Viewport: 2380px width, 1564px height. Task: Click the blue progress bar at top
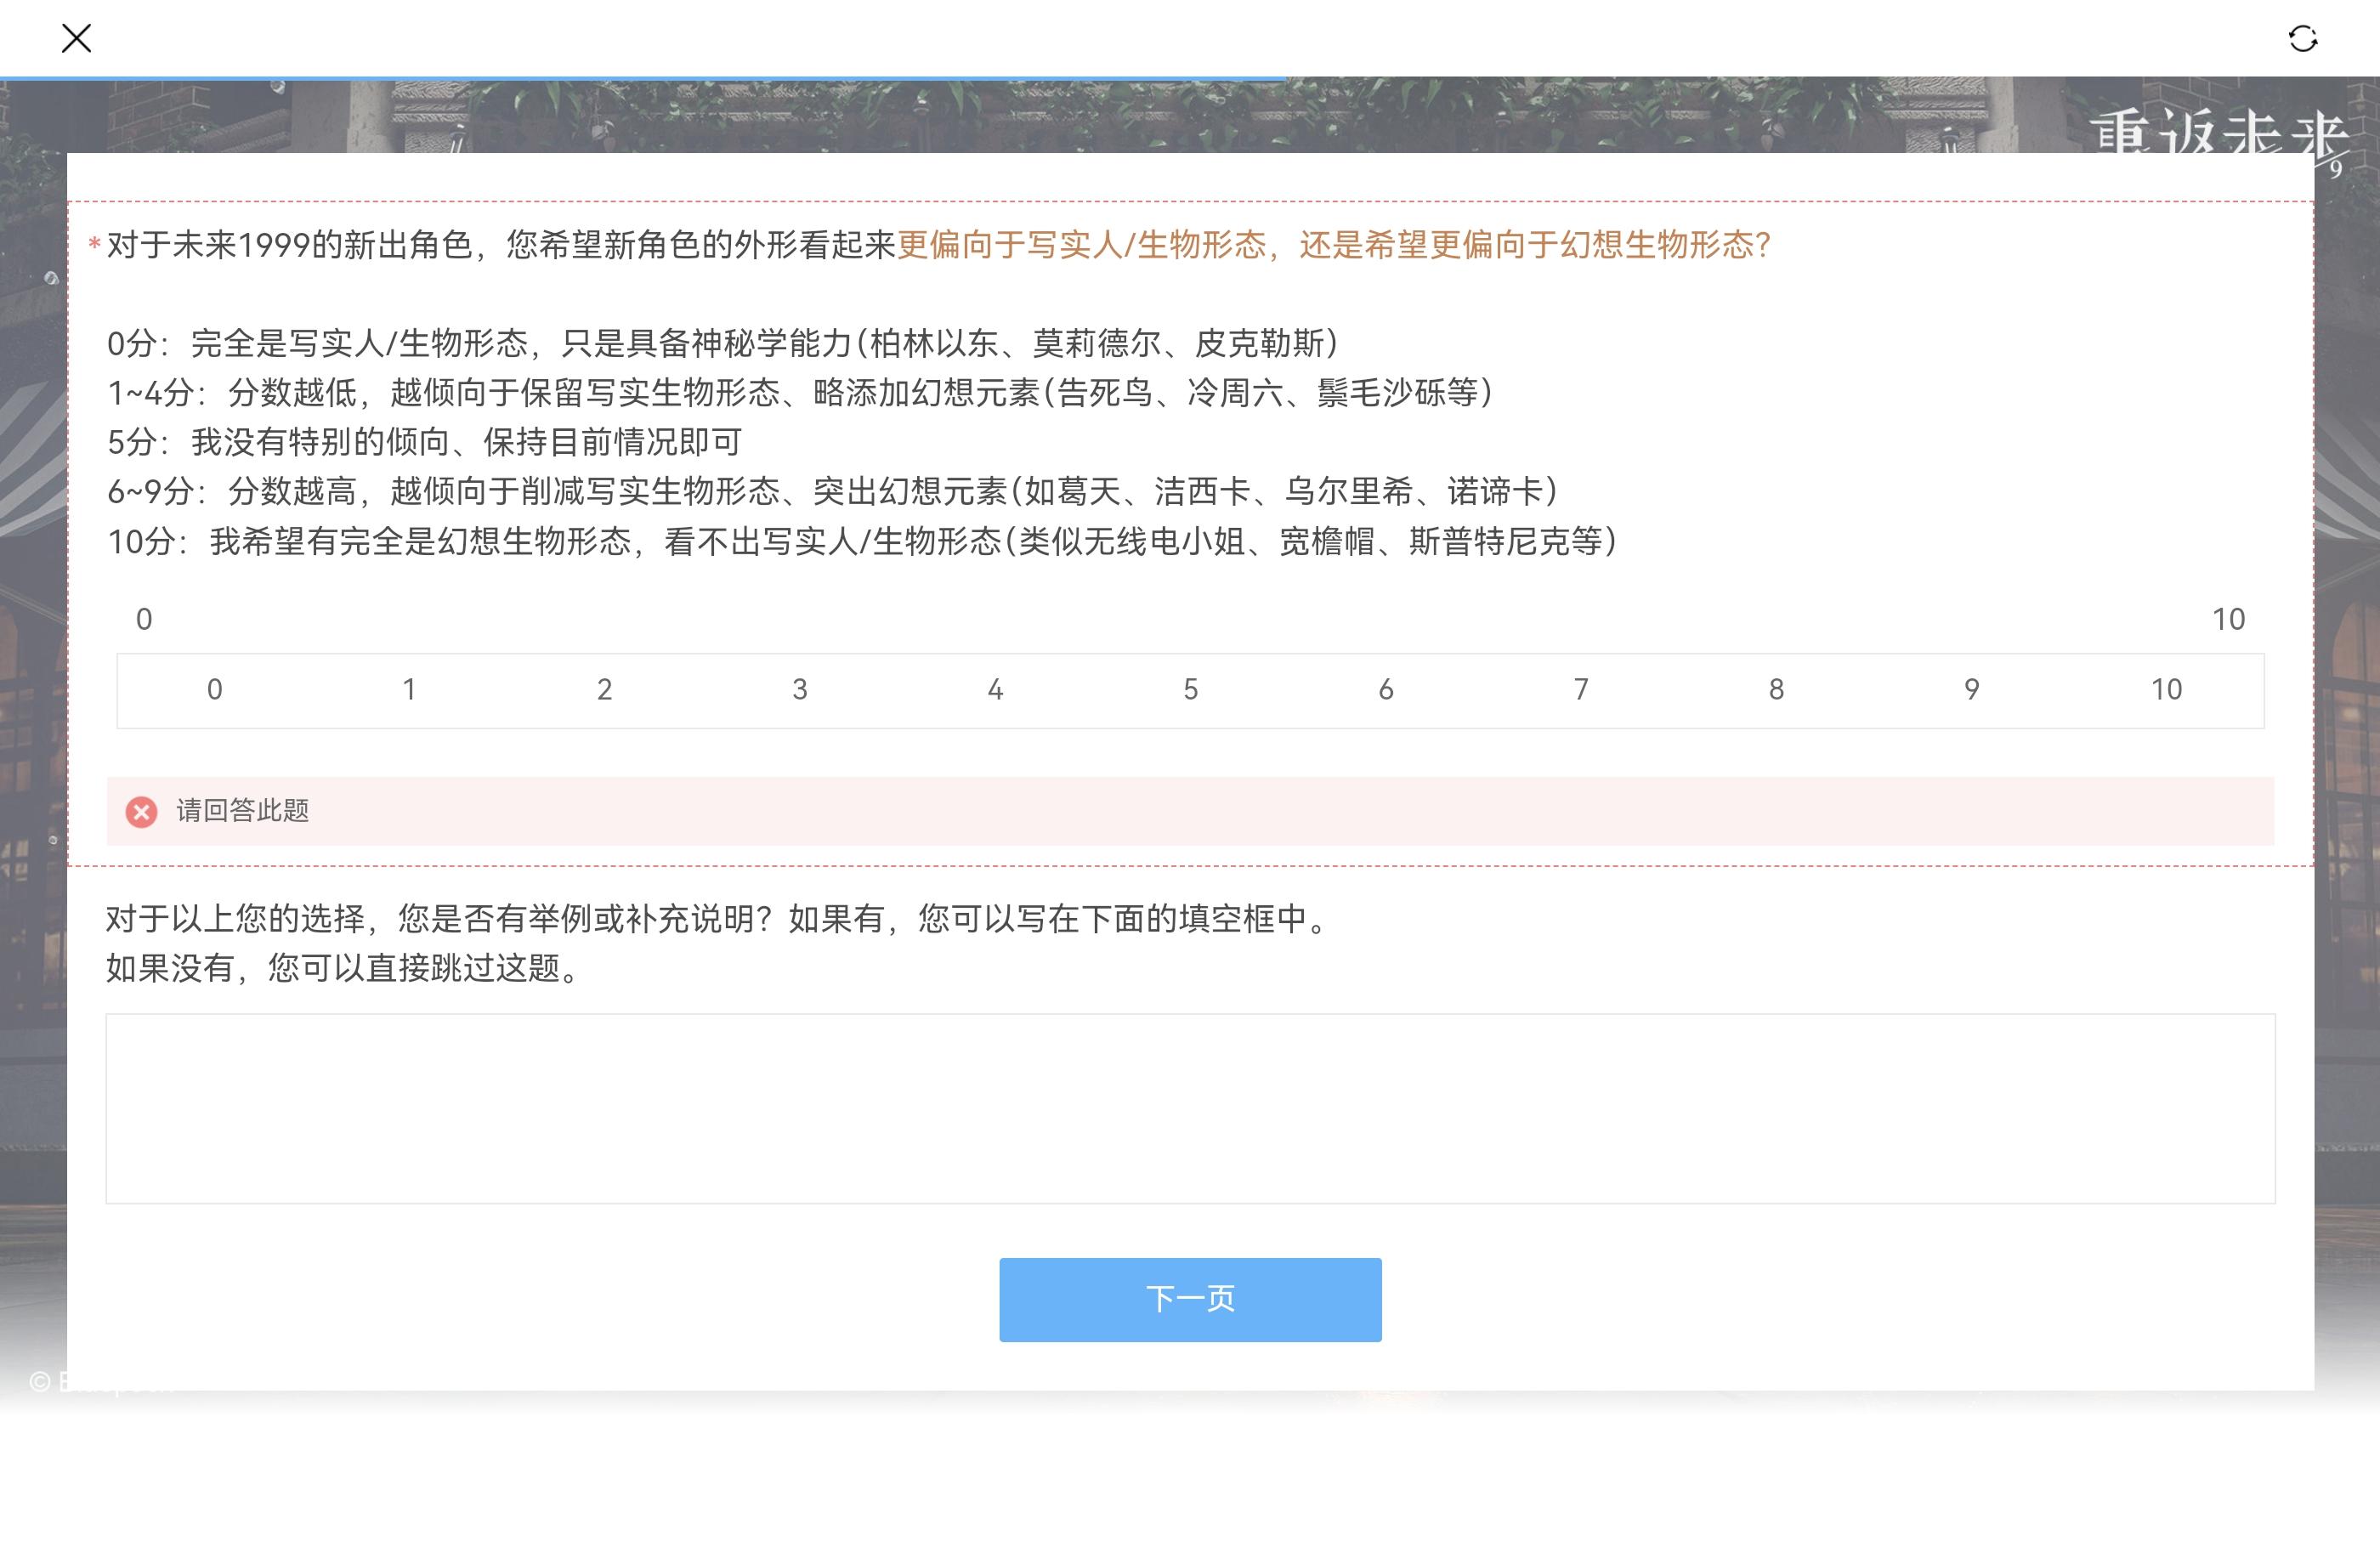640,78
